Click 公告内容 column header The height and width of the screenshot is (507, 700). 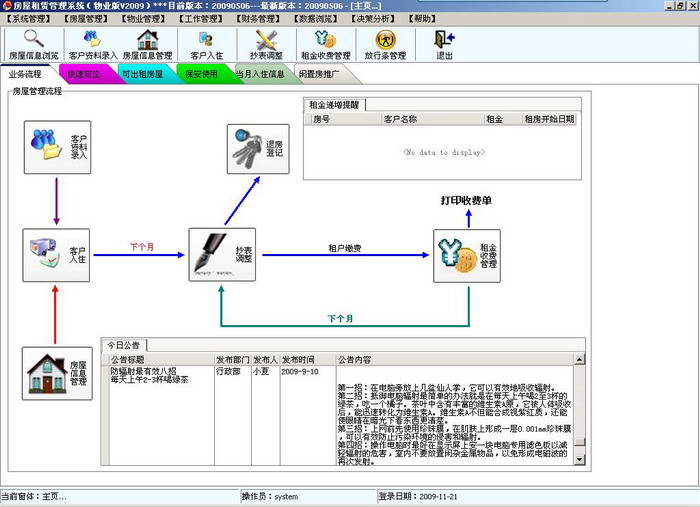click(454, 359)
